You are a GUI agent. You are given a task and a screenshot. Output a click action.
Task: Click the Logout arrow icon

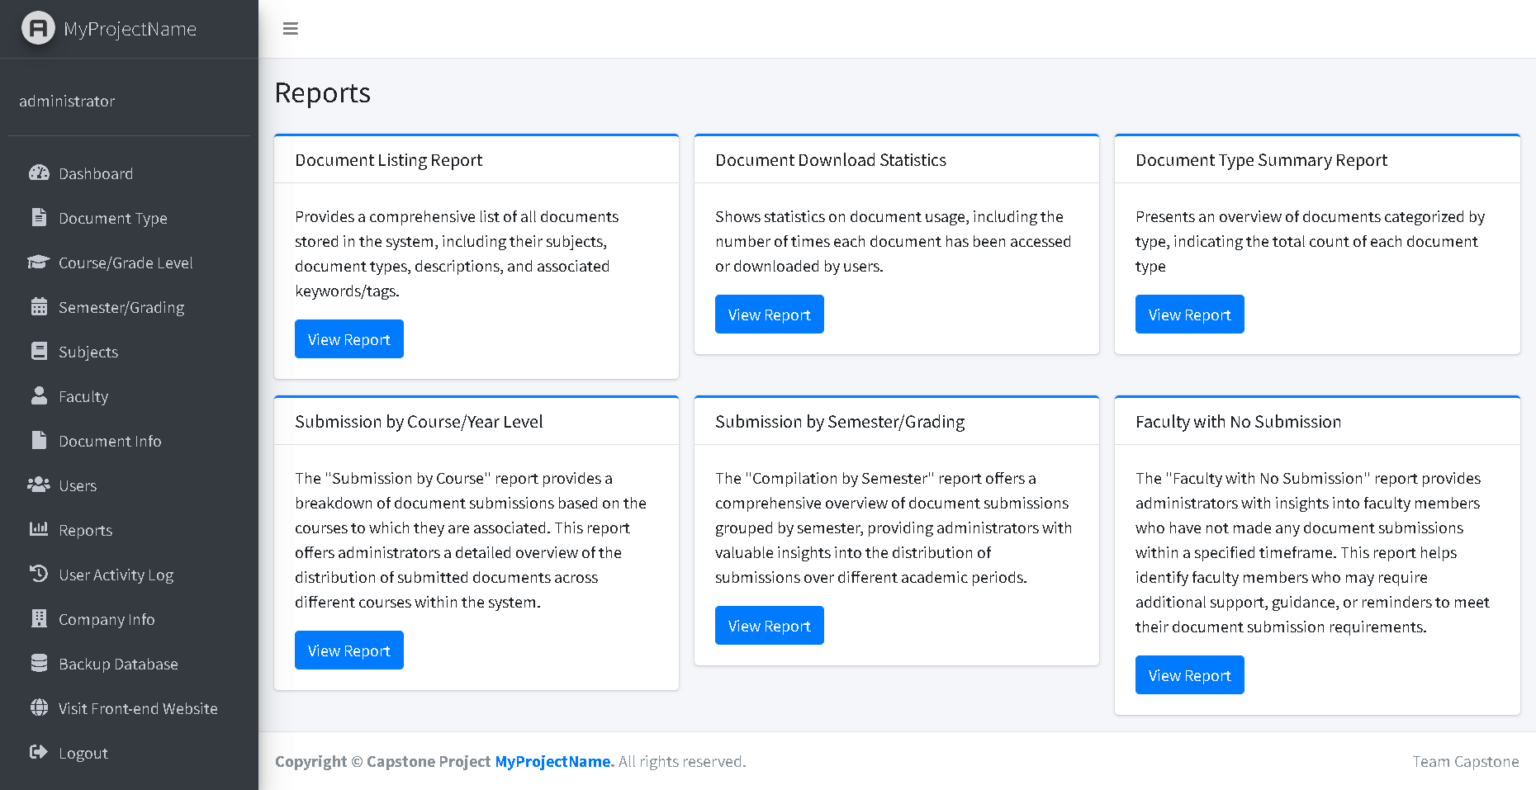39,752
